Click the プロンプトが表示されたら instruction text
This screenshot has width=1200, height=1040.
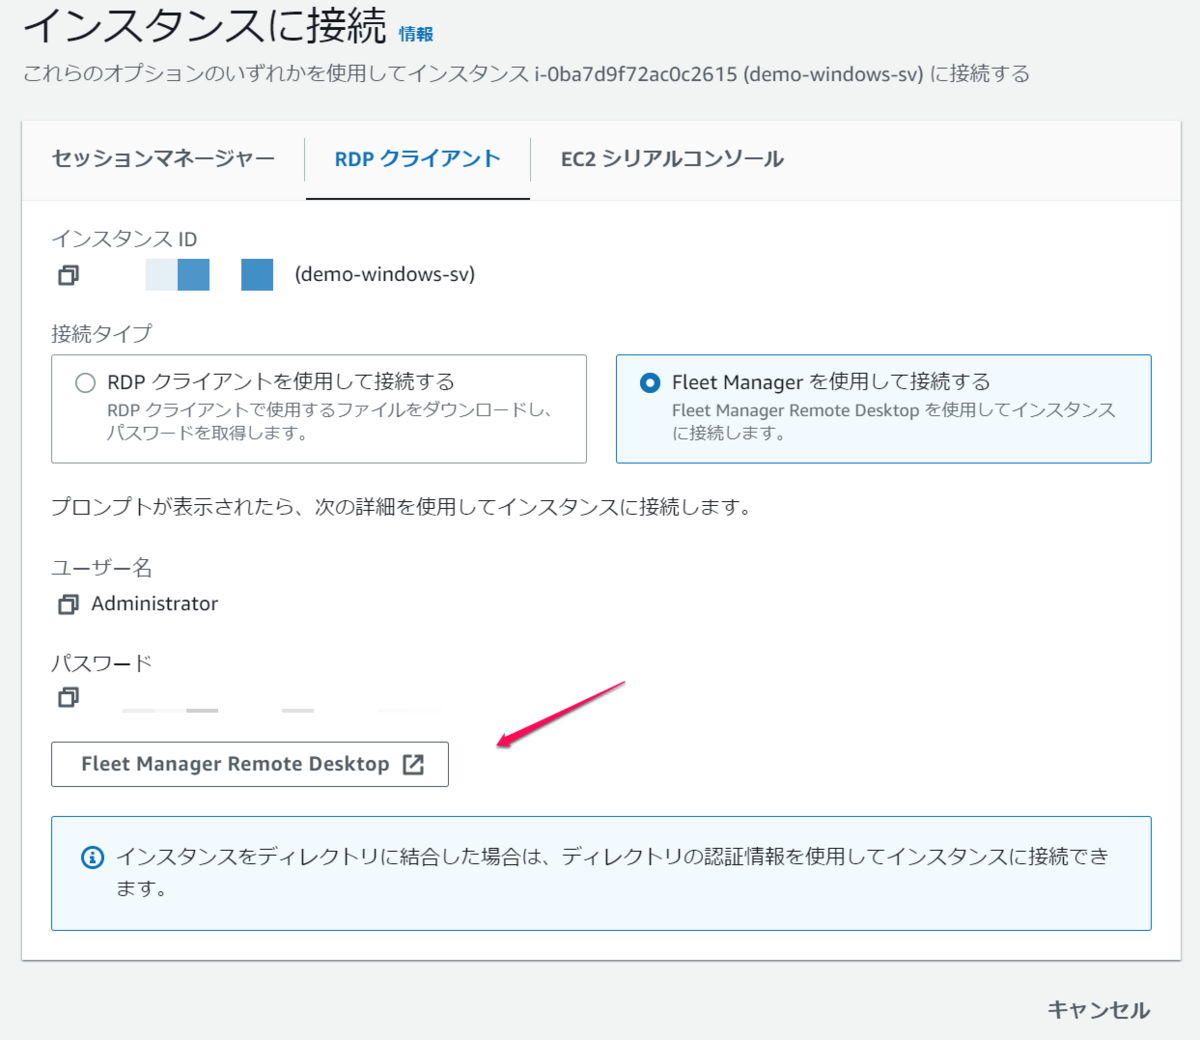(401, 507)
